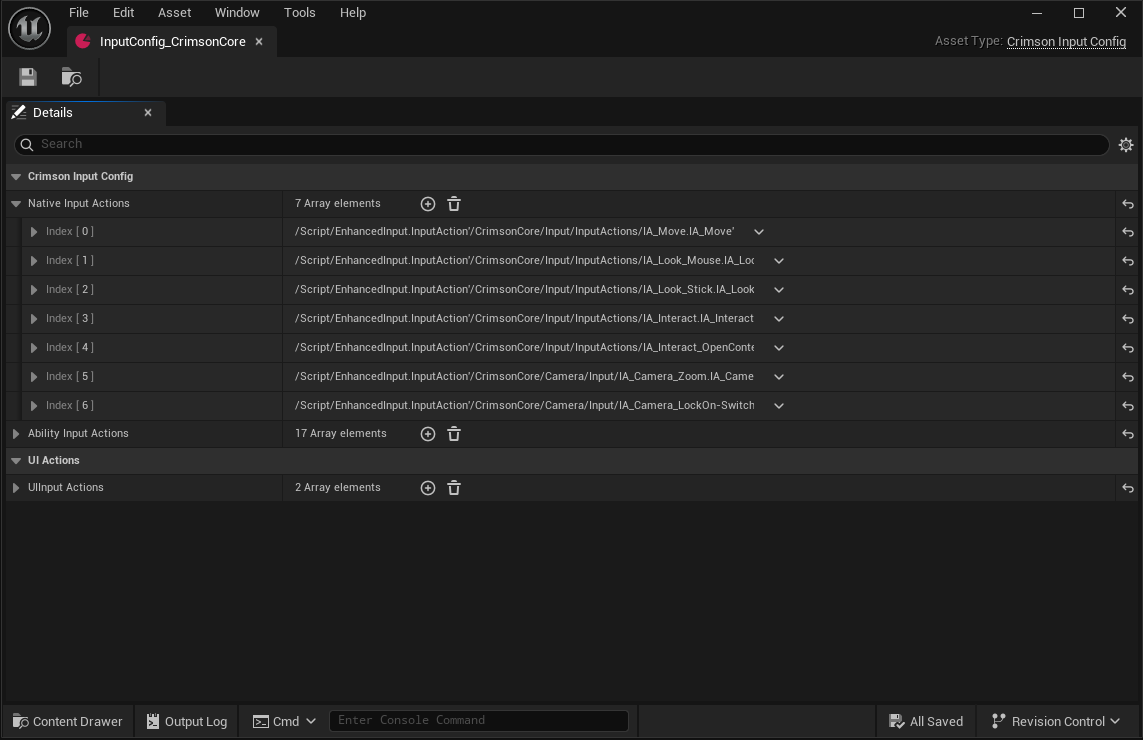The image size is (1143, 740).
Task: Expand Index [ 0 ] row
Action: click(34, 232)
